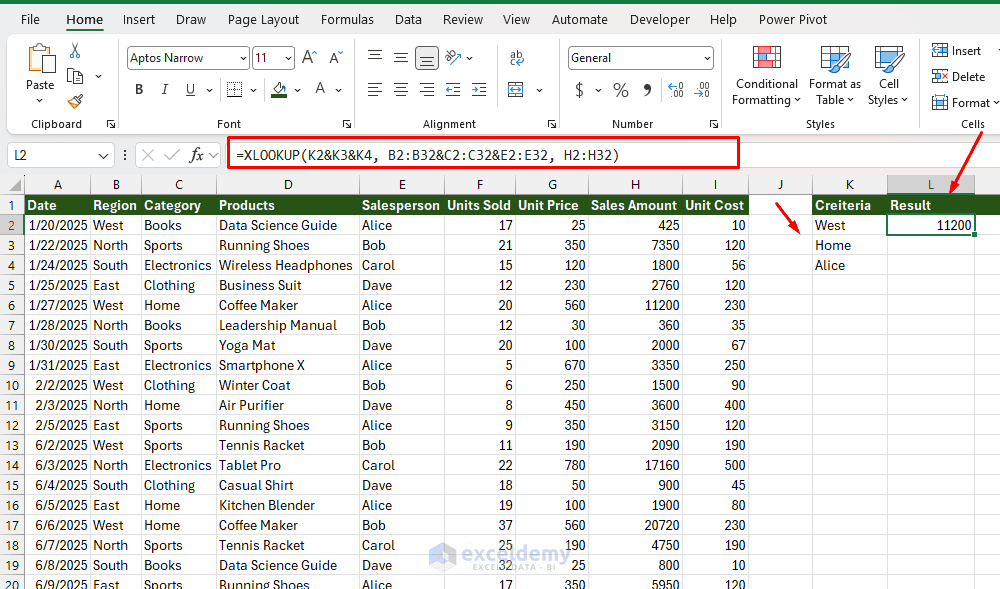Viewport: 1000px width, 589px height.
Task: Click the Insert cells button
Action: [957, 51]
